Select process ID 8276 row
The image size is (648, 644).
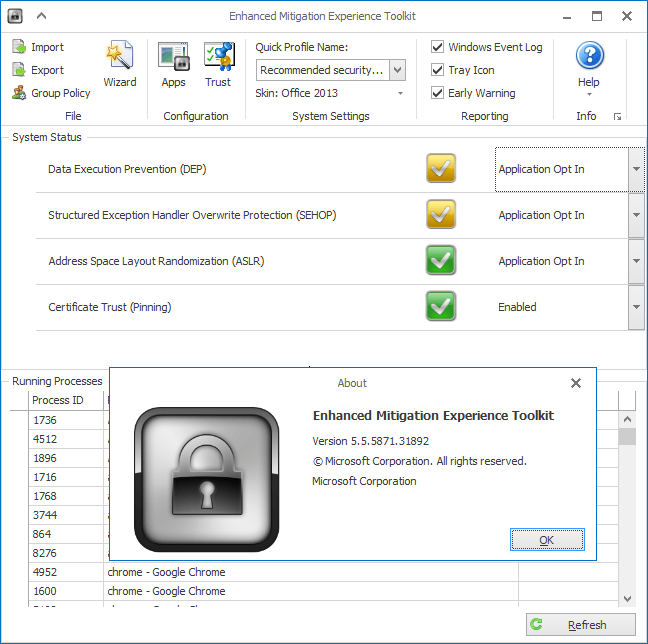[66, 553]
